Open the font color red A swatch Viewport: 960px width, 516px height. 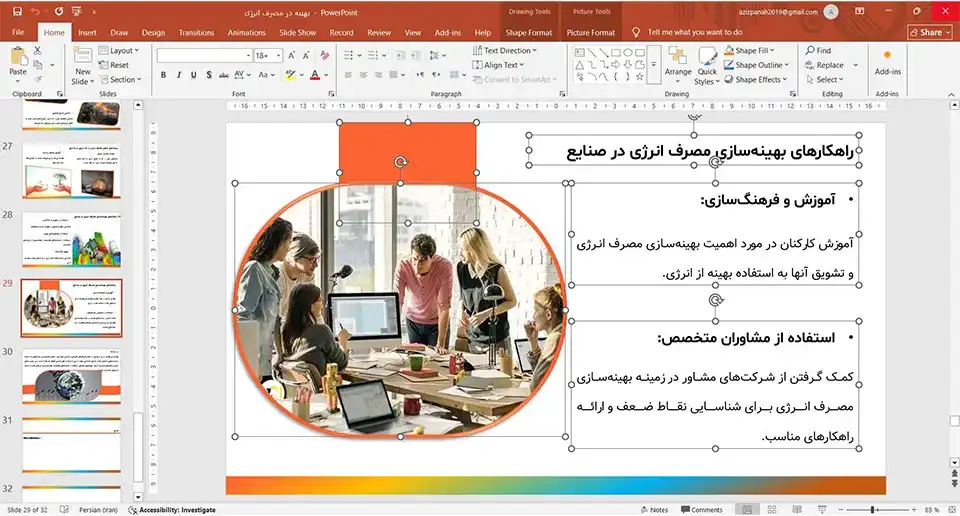[x=315, y=75]
